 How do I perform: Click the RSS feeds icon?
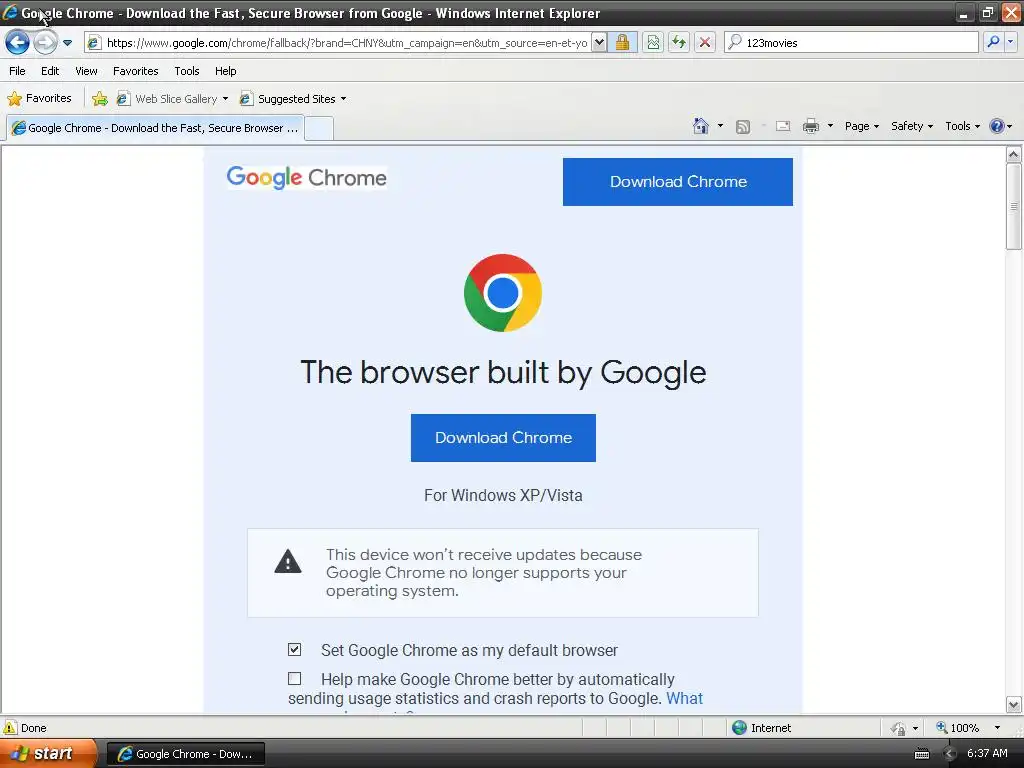pos(743,127)
